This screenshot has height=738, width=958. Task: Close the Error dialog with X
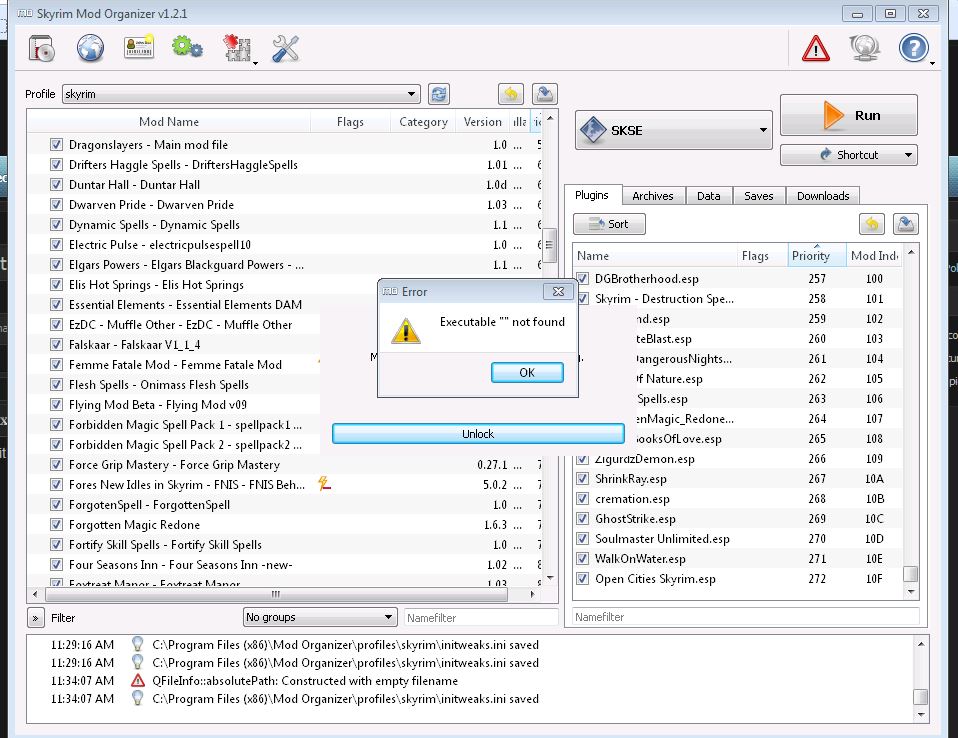pos(558,291)
